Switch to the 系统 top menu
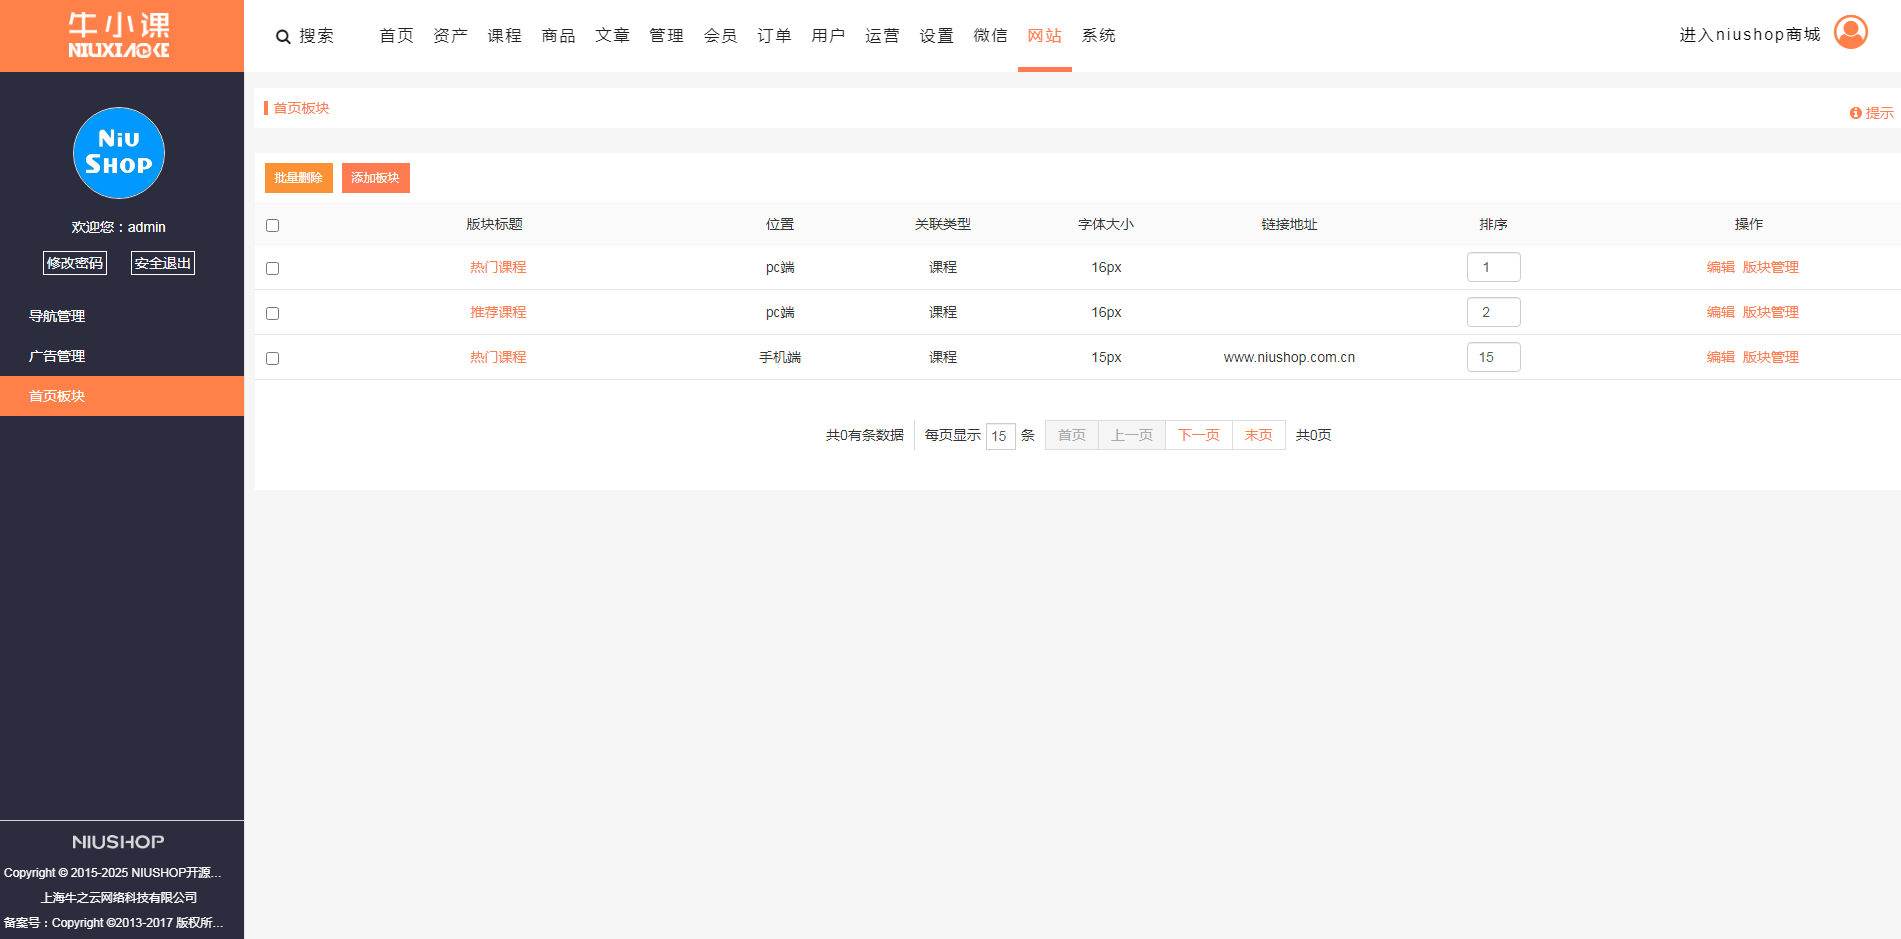 click(1098, 36)
